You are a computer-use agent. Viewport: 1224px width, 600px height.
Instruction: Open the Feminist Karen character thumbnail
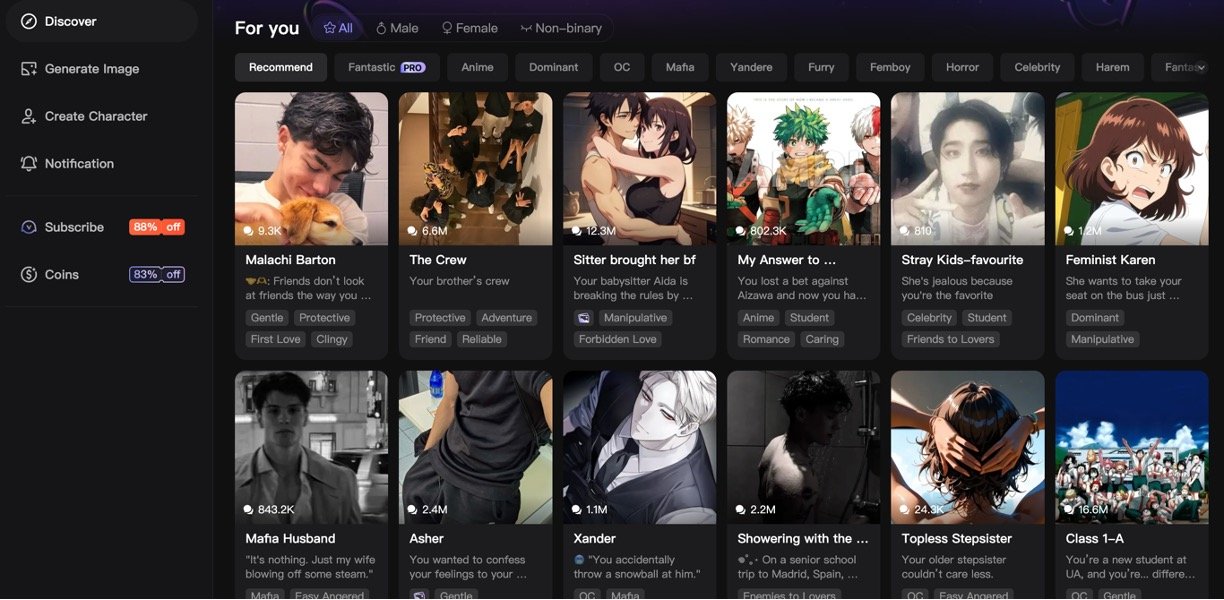pos(1131,168)
